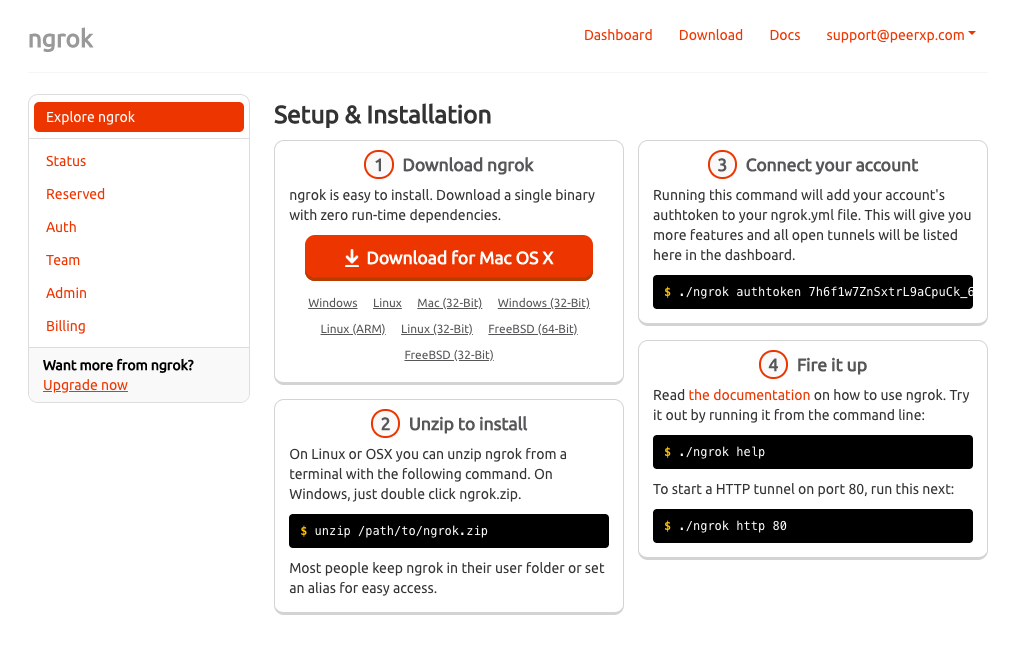Open the Dashboard page
Viewport: 1016px width, 646px height.
618,35
